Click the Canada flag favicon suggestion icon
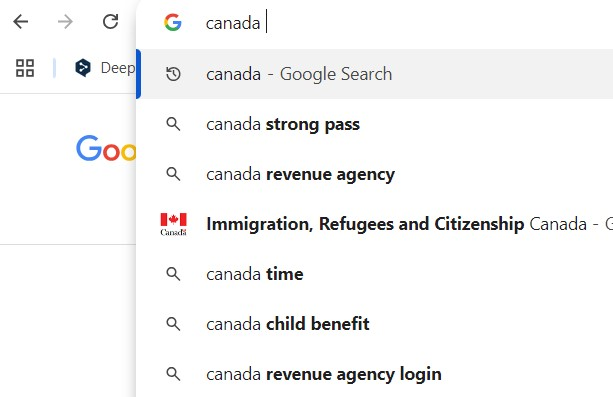This screenshot has width=613, height=397. 174,224
